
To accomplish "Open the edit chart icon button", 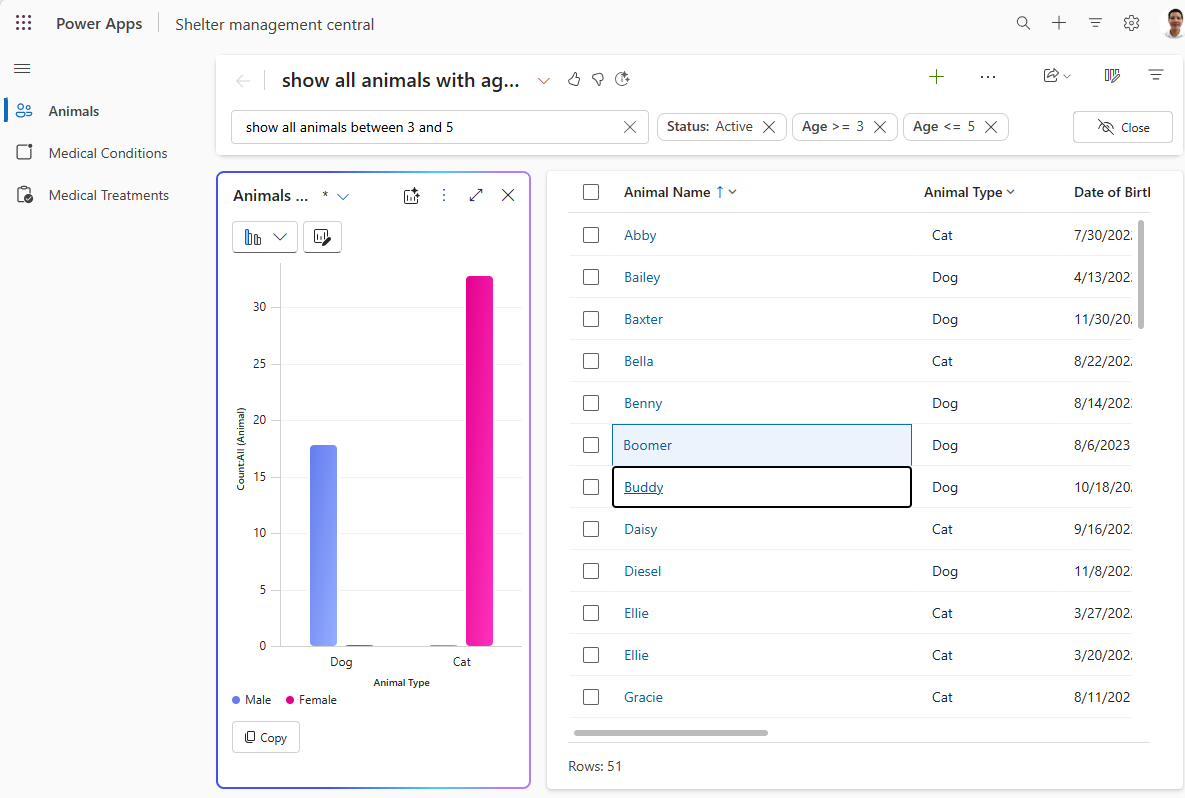I will click(322, 237).
